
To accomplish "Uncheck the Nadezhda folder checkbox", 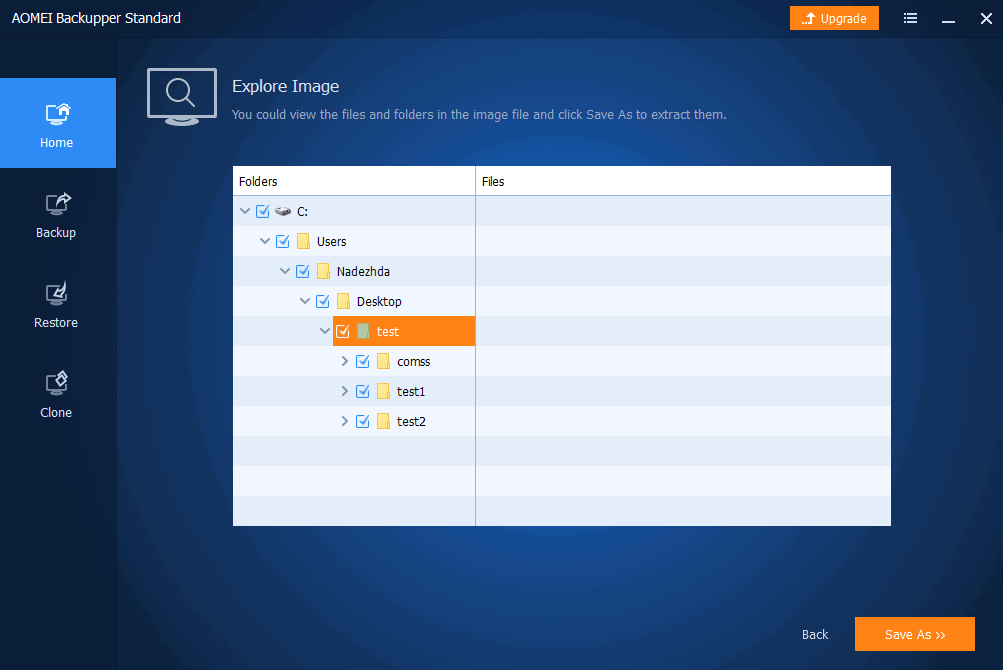I will click(x=303, y=271).
